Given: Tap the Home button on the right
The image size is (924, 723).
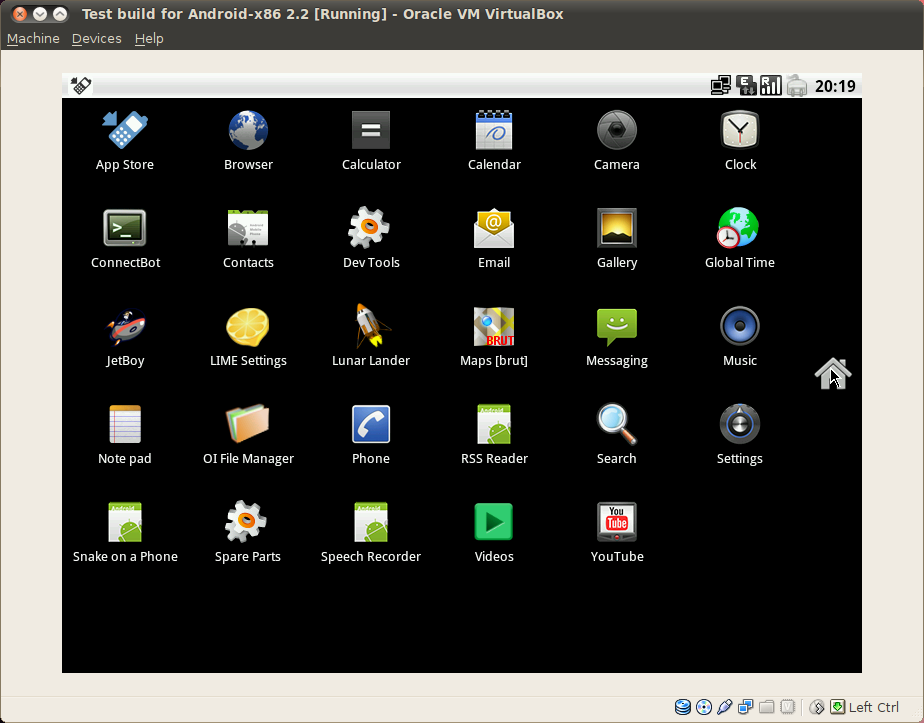Looking at the screenshot, I should pyautogui.click(x=833, y=374).
